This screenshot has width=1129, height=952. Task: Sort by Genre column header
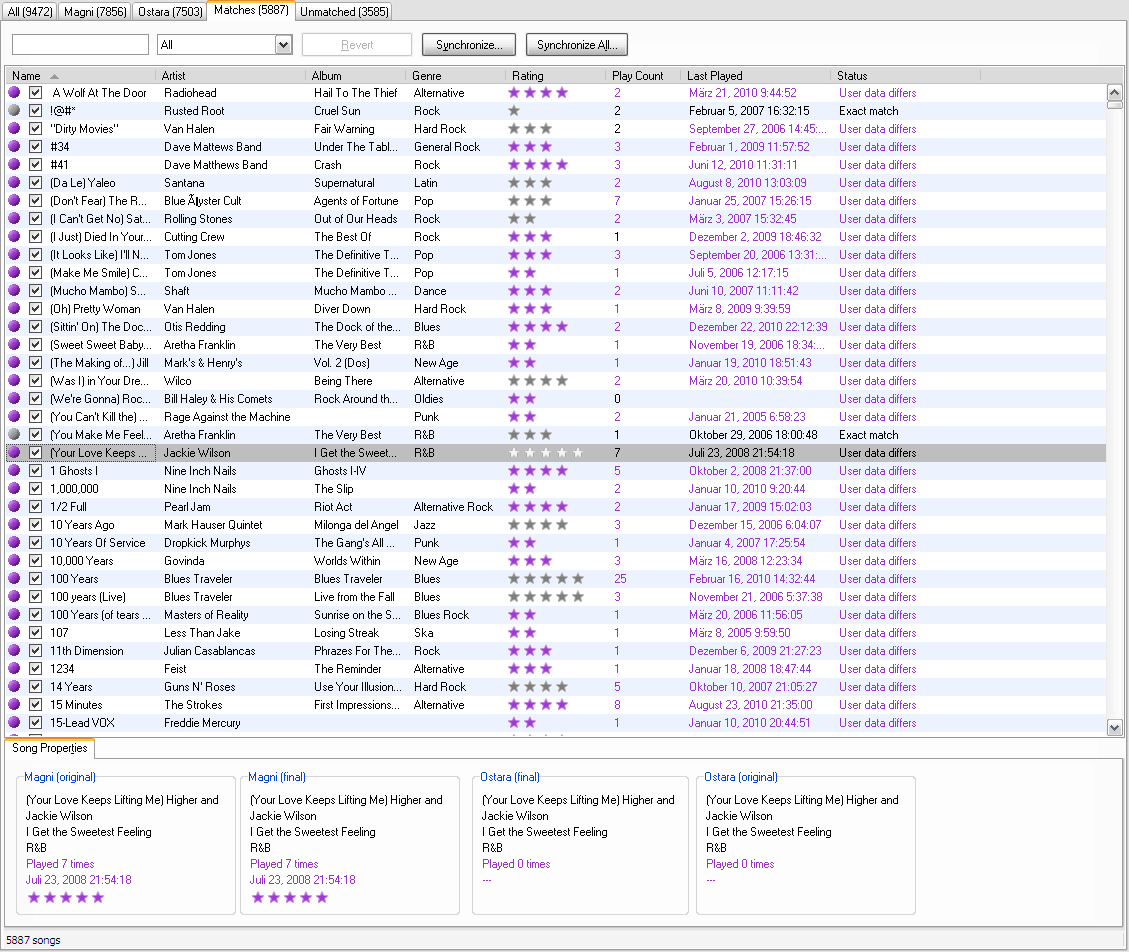coord(456,76)
